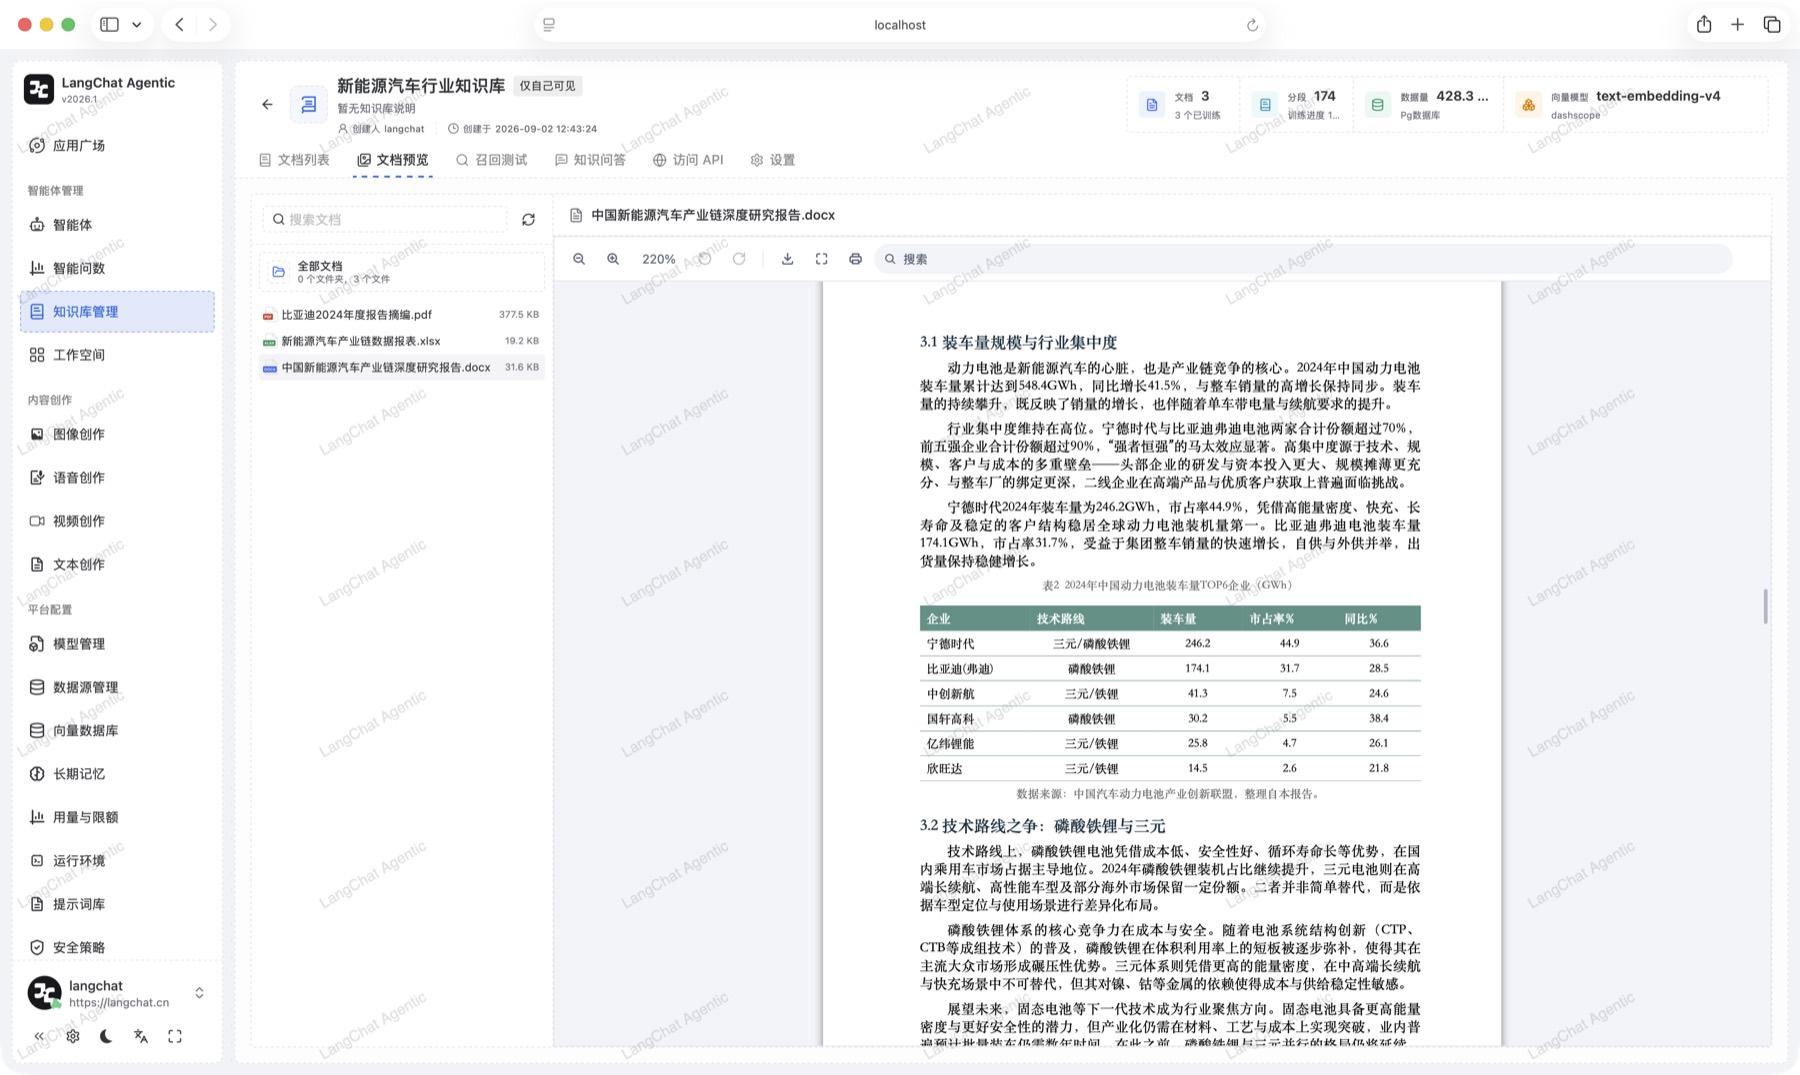Refresh the document file list
Image resolution: width=1800 pixels, height=1075 pixels.
528,219
